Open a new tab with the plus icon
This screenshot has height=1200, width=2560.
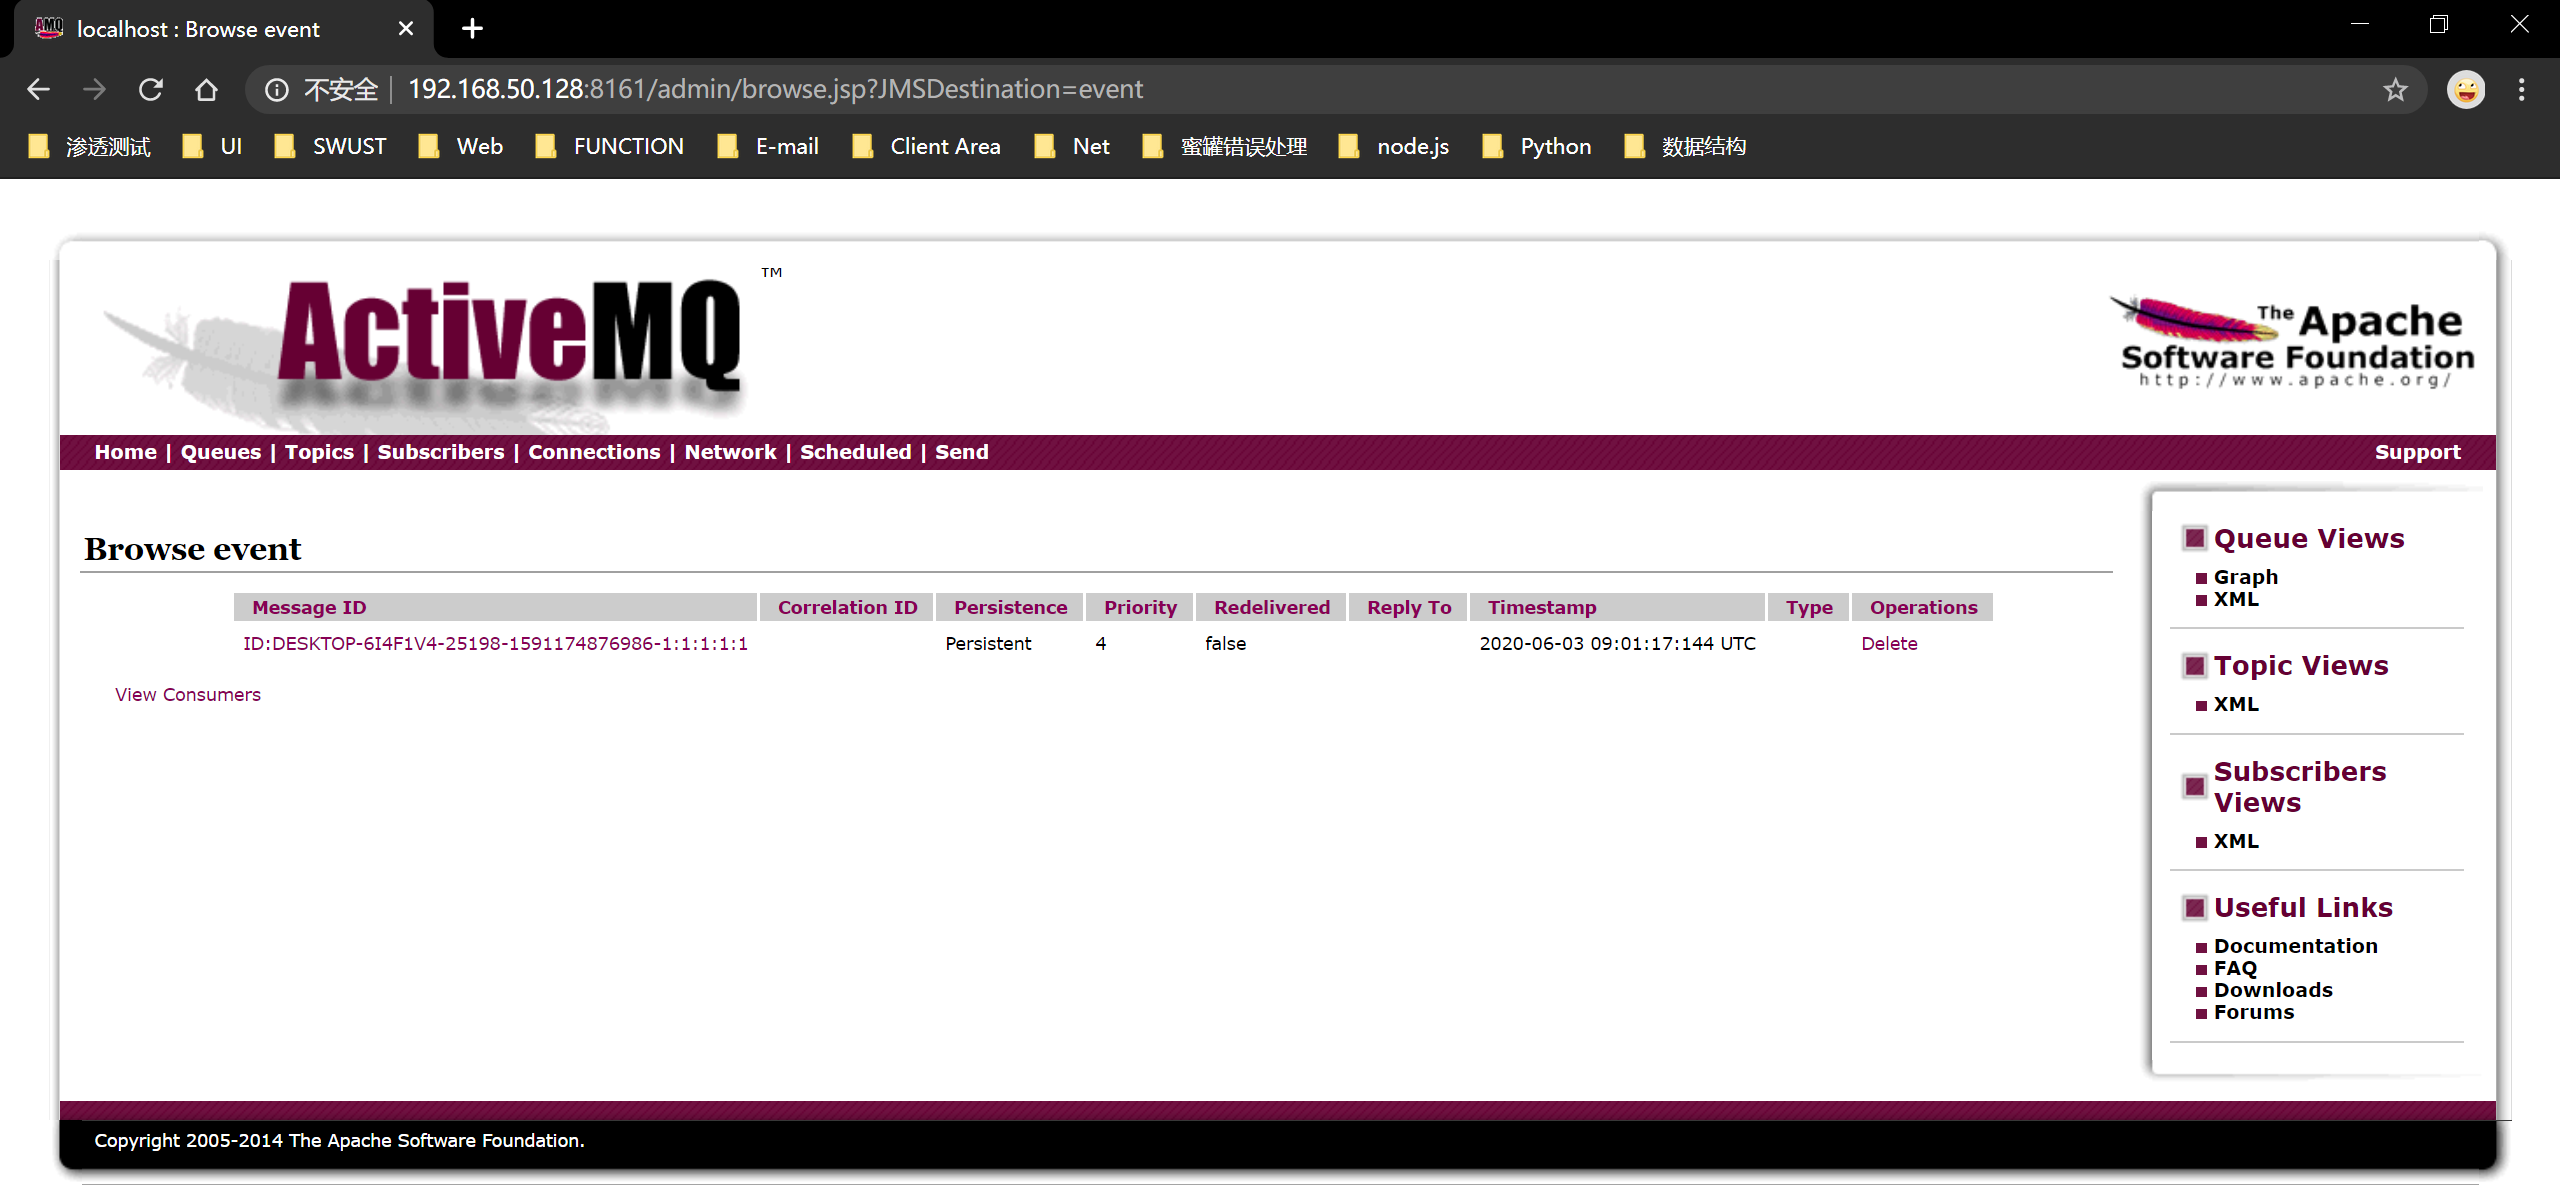click(x=472, y=29)
